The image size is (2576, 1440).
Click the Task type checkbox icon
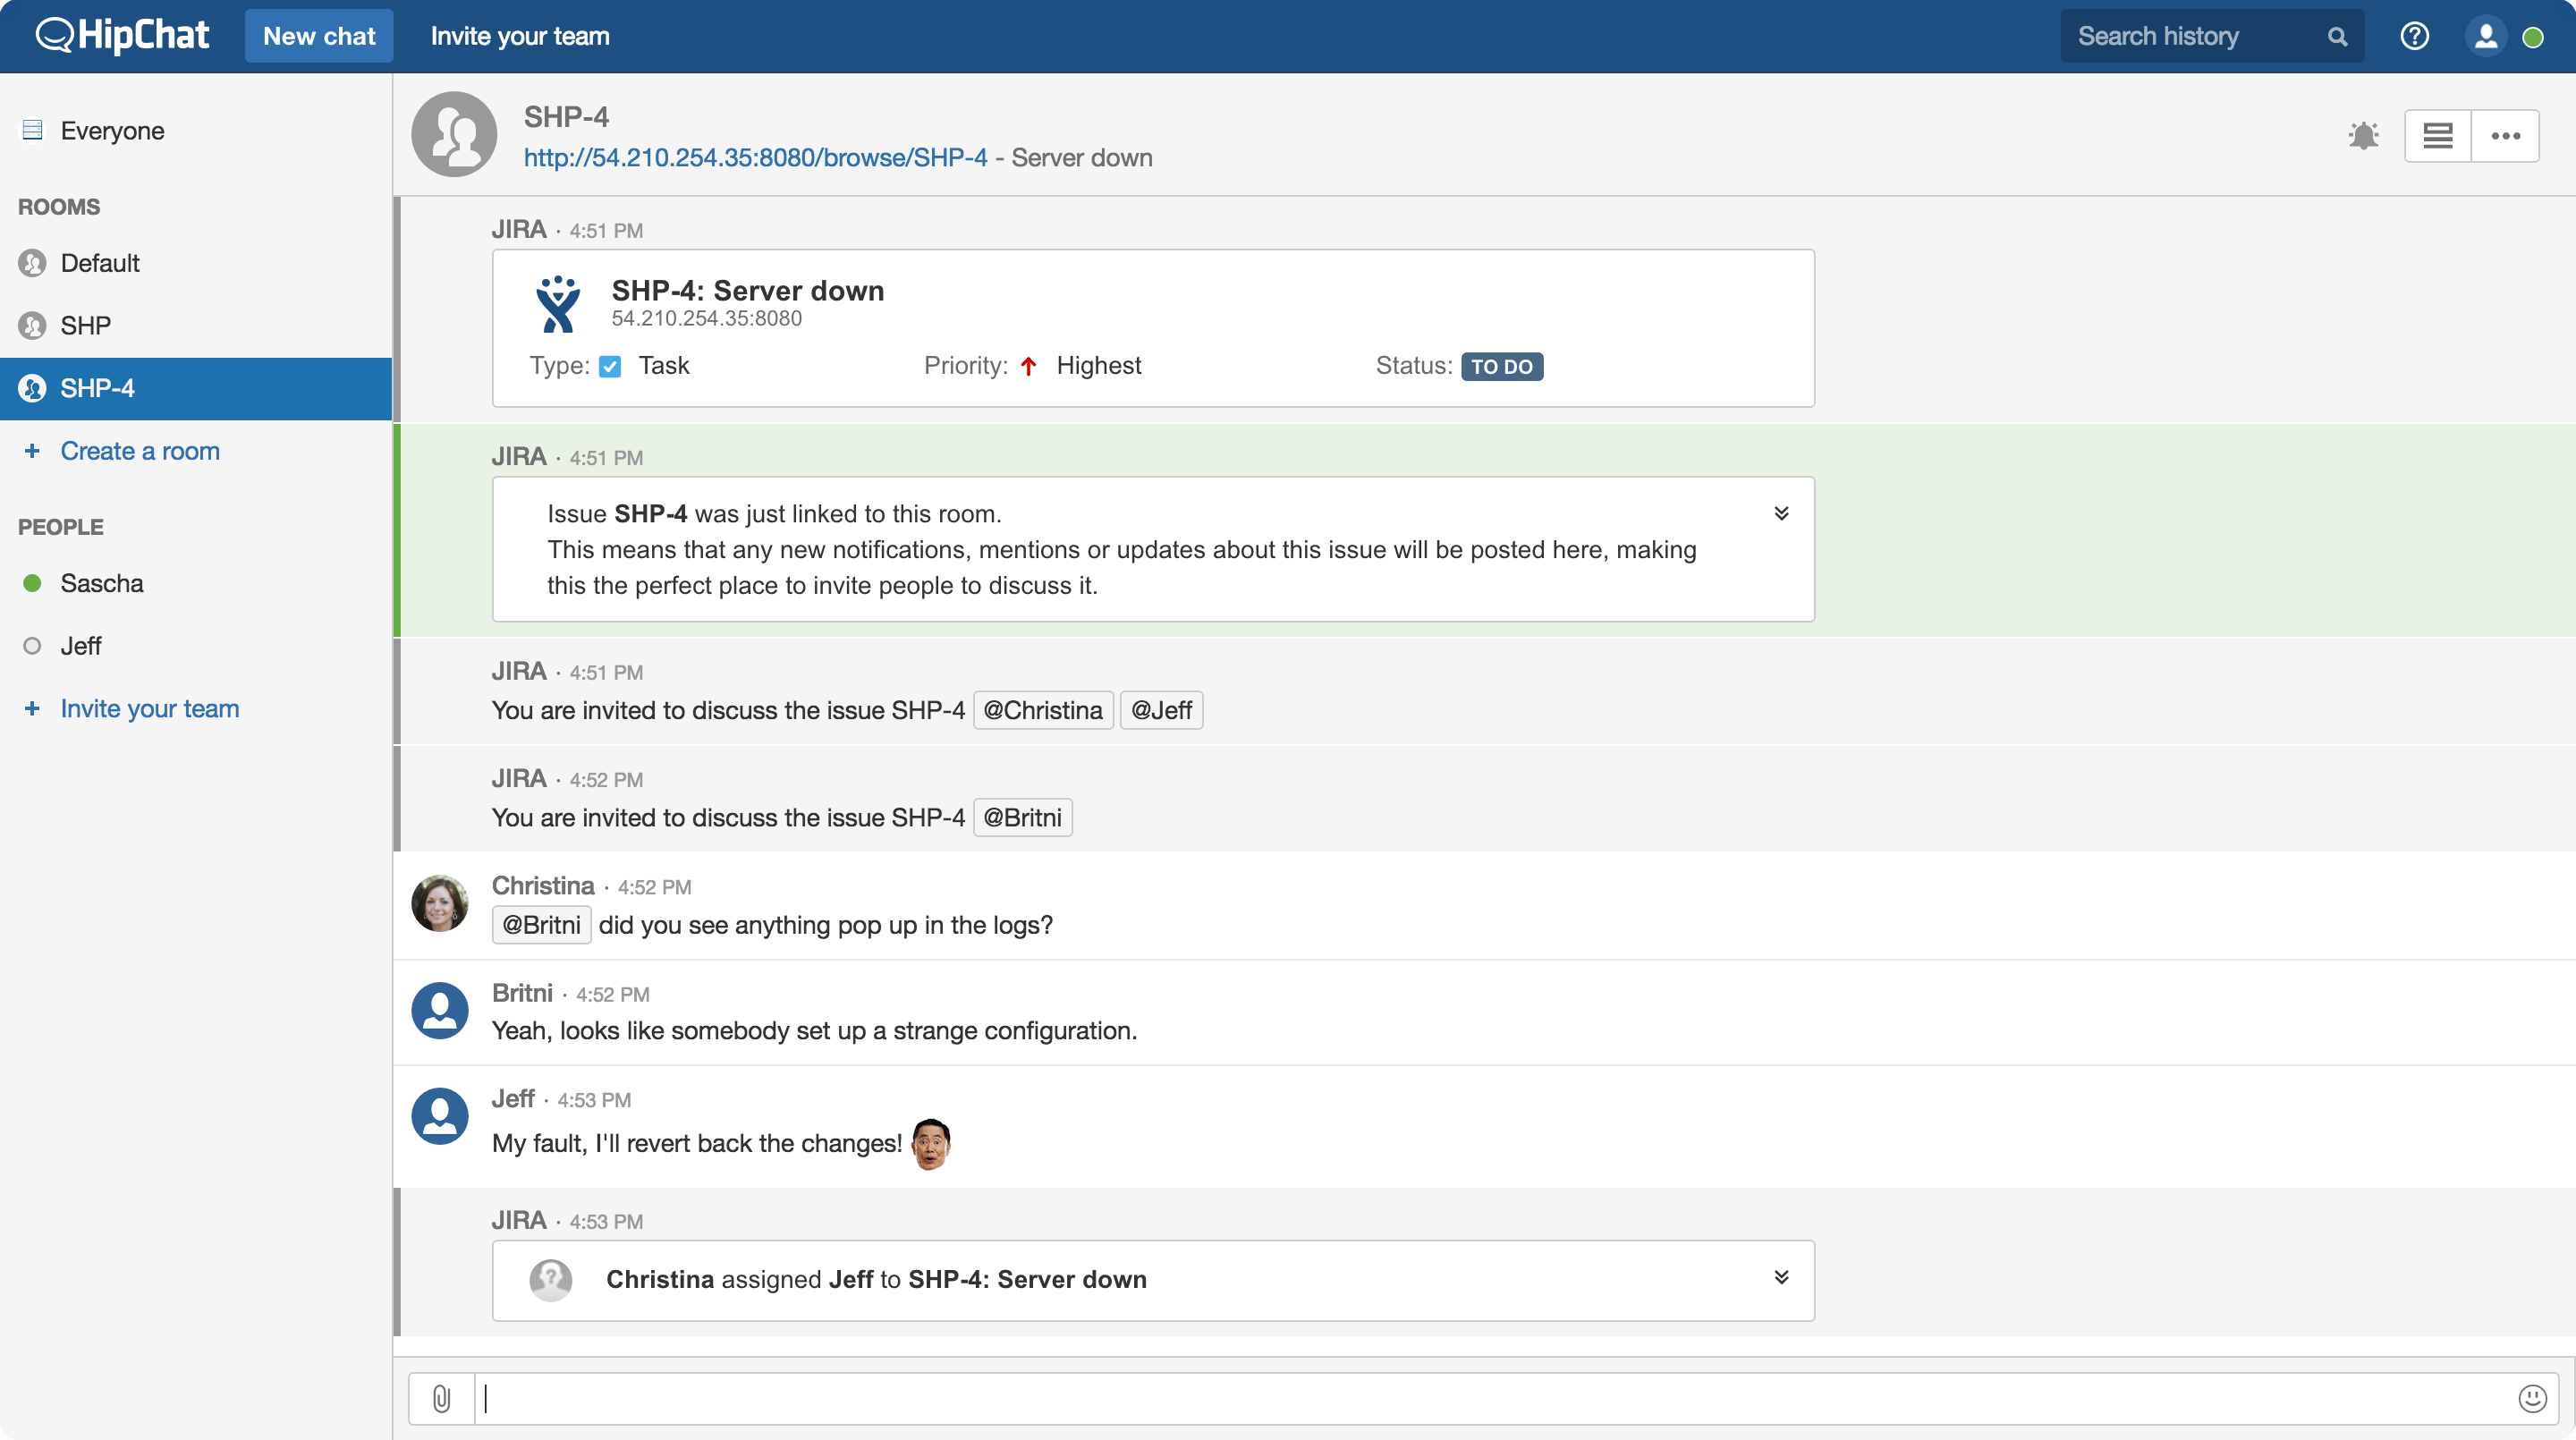click(x=610, y=366)
